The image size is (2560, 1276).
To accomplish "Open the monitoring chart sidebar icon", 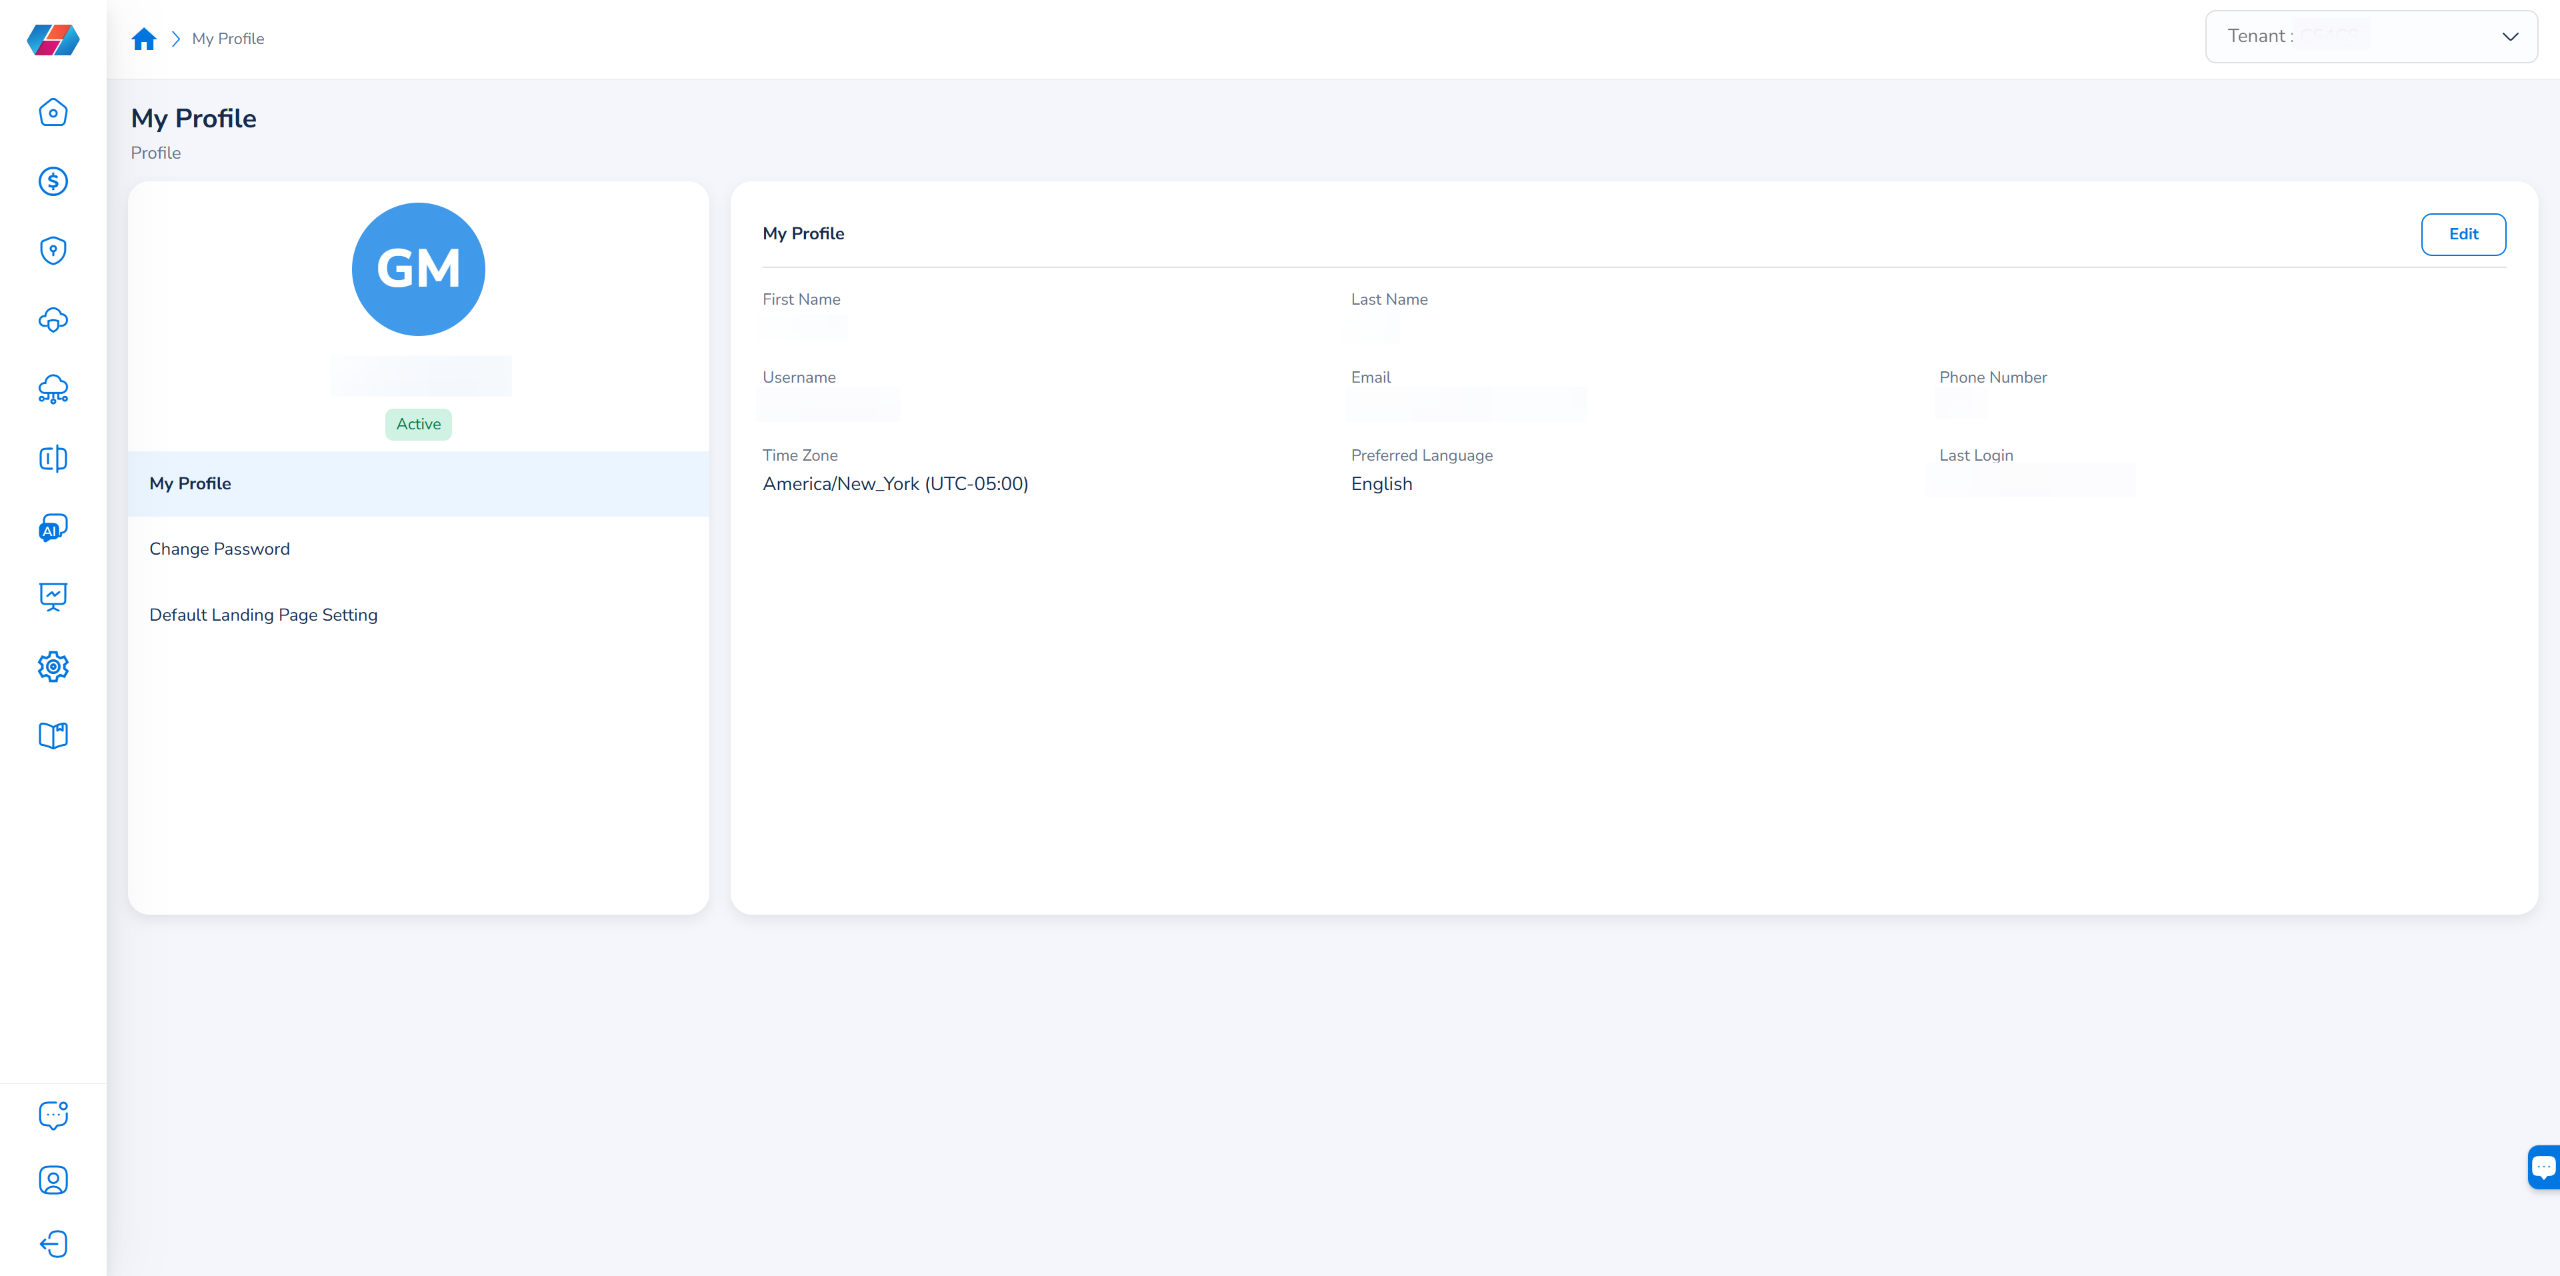I will pos(53,597).
